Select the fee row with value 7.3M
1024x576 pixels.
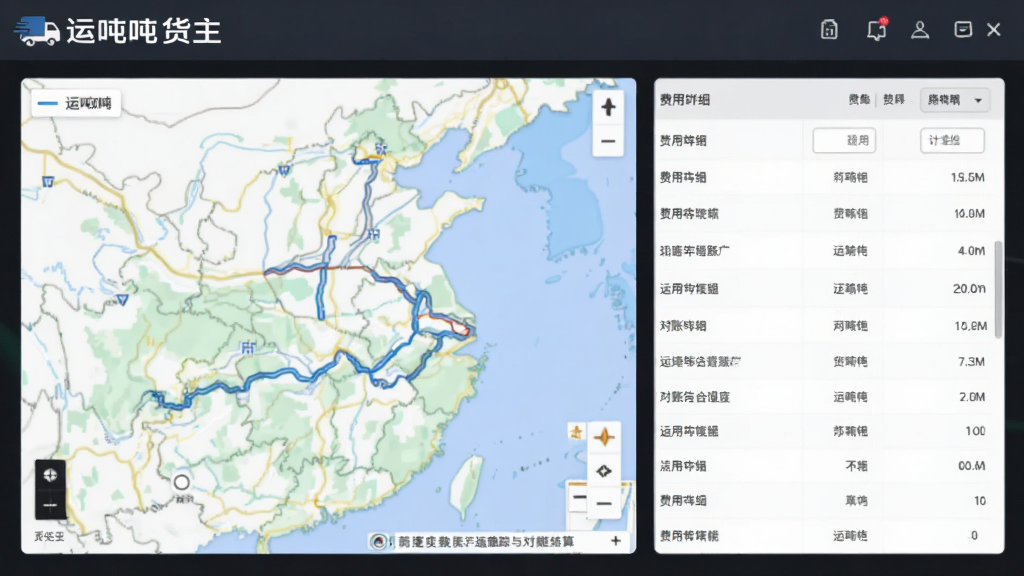825,361
